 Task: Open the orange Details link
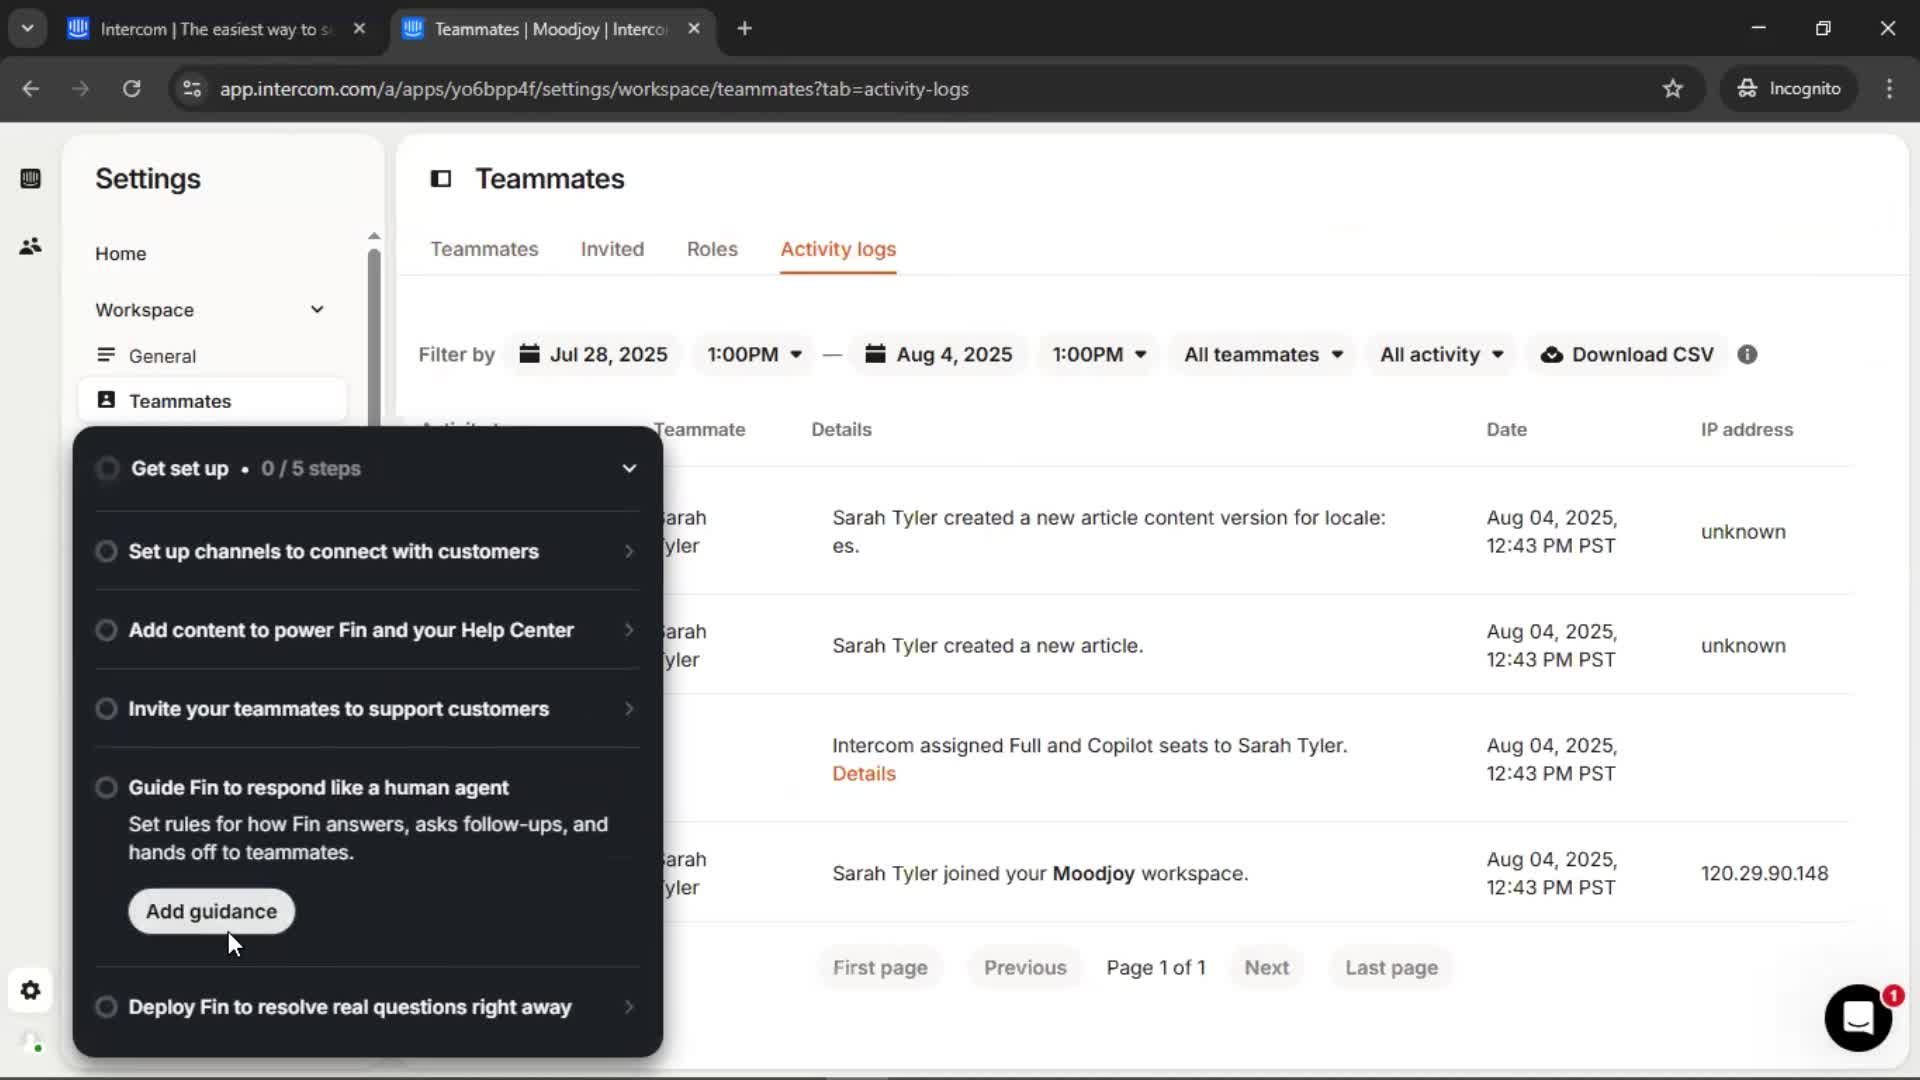pos(864,774)
